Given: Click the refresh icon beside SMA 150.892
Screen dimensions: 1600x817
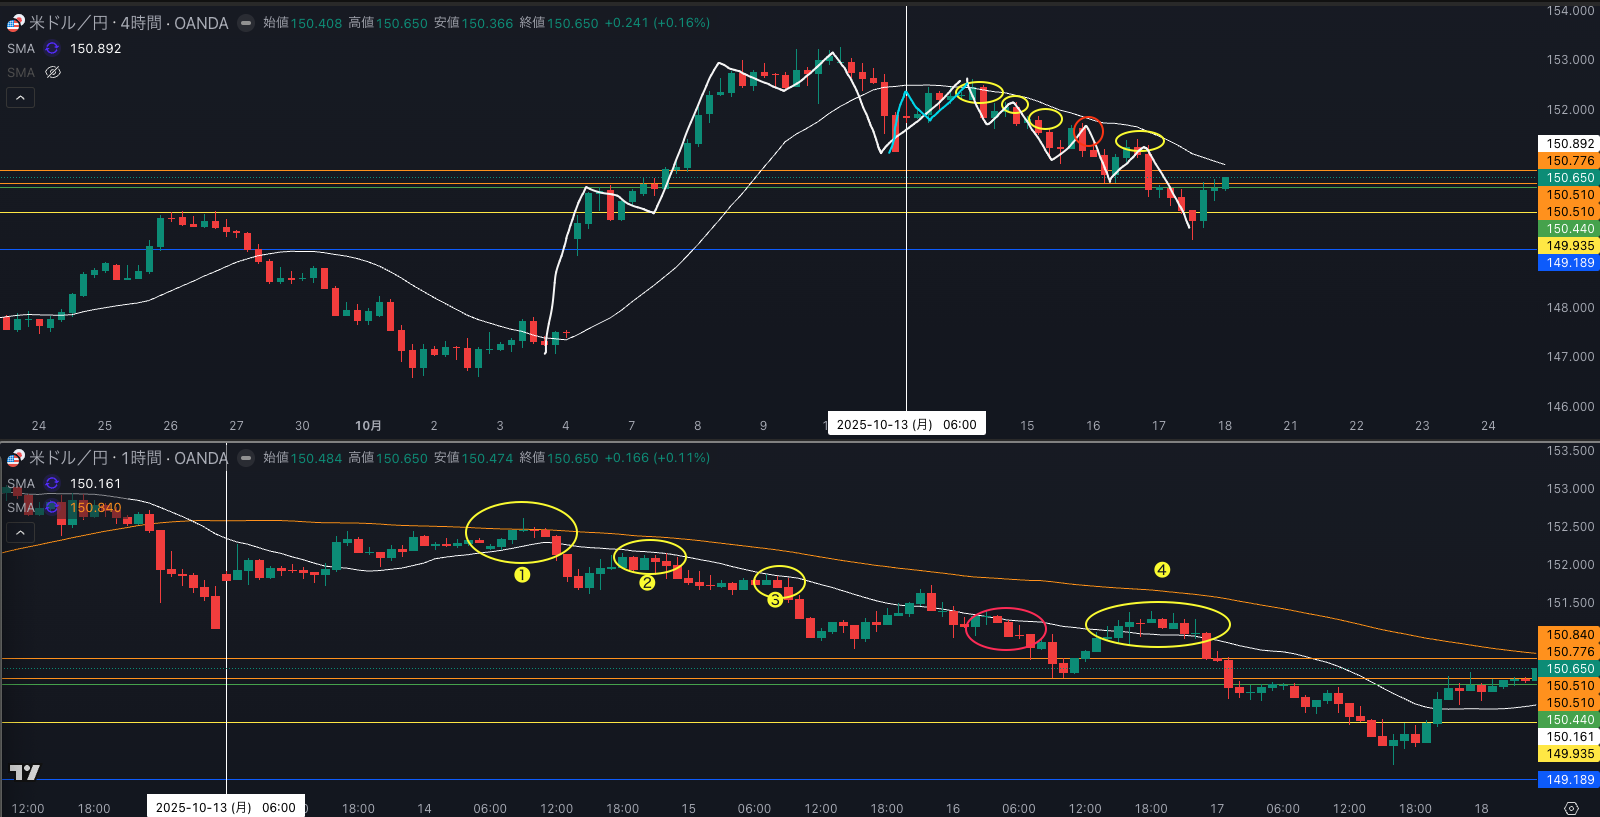Looking at the screenshot, I should [x=52, y=48].
